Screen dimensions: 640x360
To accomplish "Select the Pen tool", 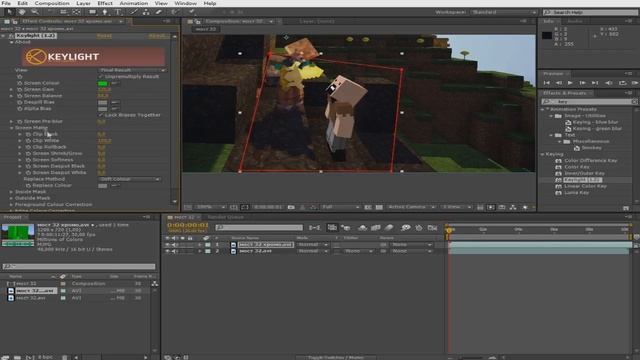I will point(104,12).
